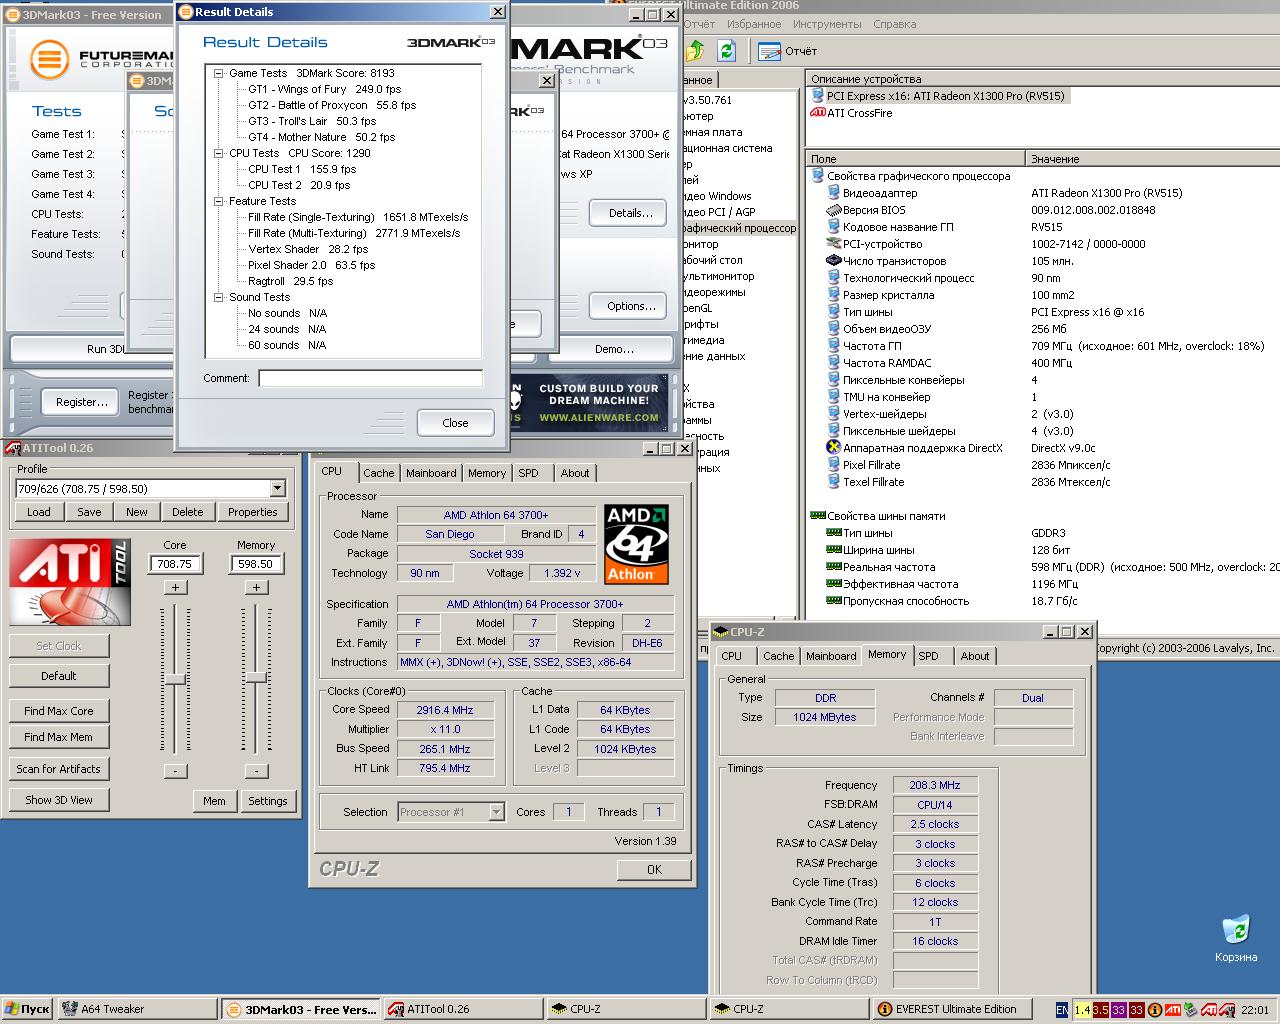
Task: Collapse the Sound Tests tree node
Action: tap(219, 297)
